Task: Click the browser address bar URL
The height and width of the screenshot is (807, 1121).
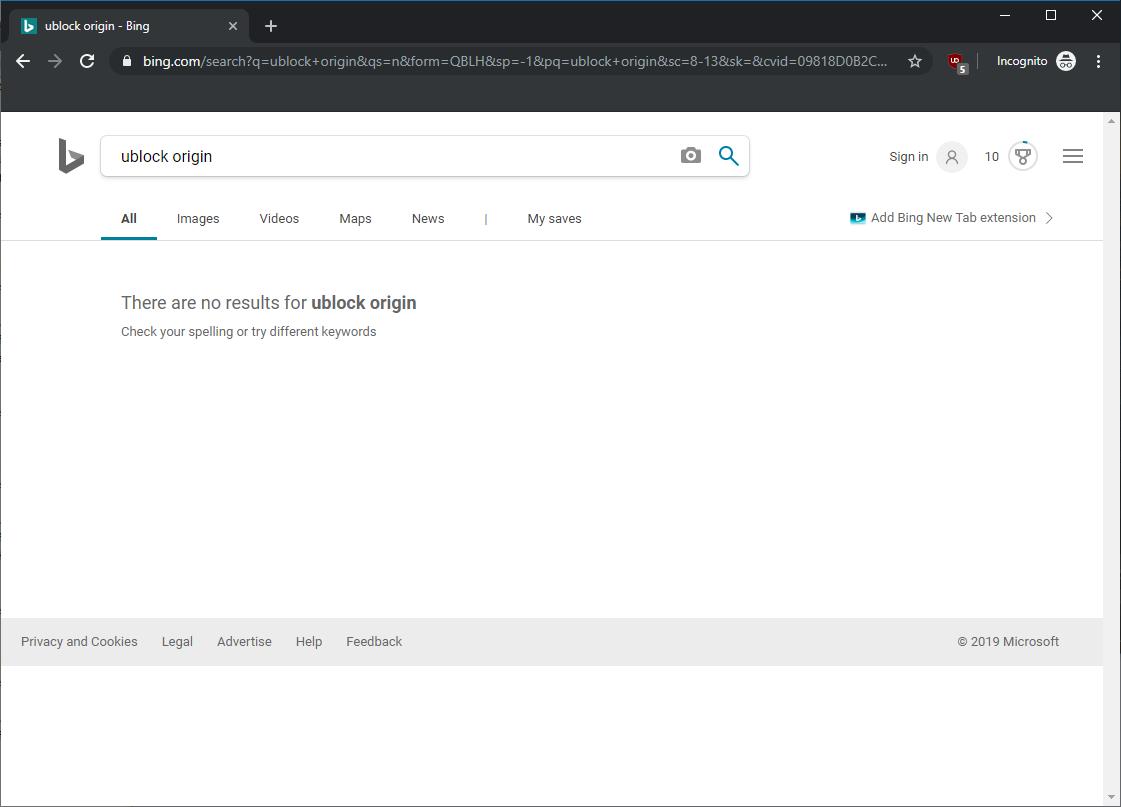Action: [x=515, y=61]
